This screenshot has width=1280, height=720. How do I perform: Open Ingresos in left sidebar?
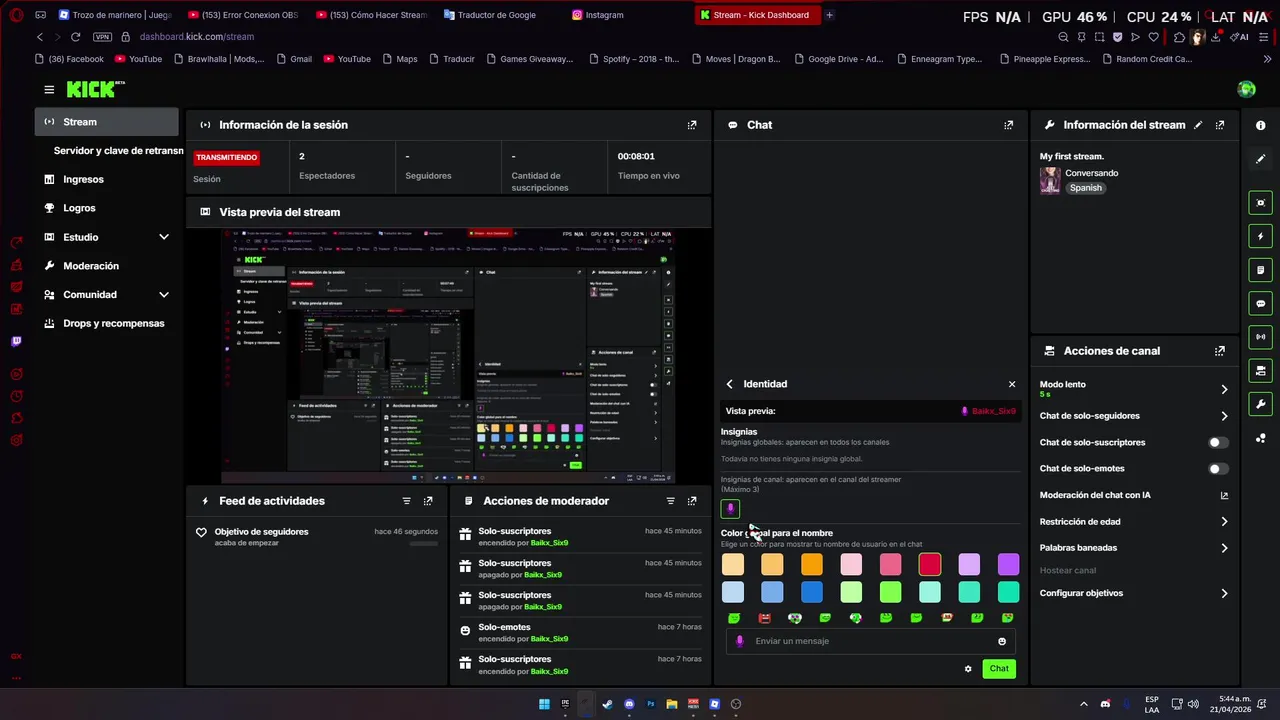106,180
